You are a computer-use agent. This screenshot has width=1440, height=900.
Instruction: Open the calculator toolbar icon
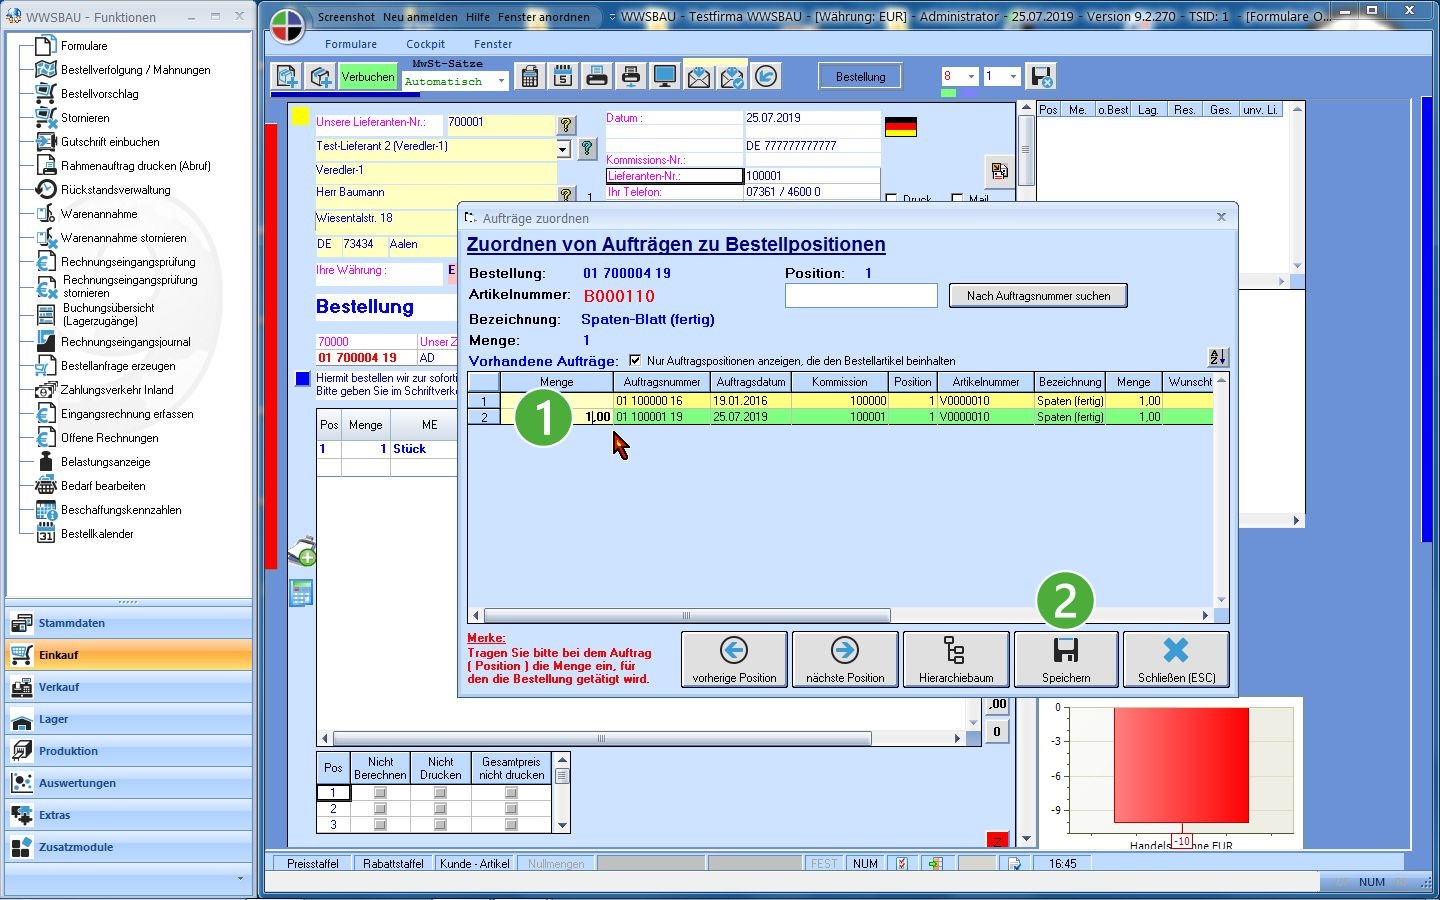click(530, 76)
